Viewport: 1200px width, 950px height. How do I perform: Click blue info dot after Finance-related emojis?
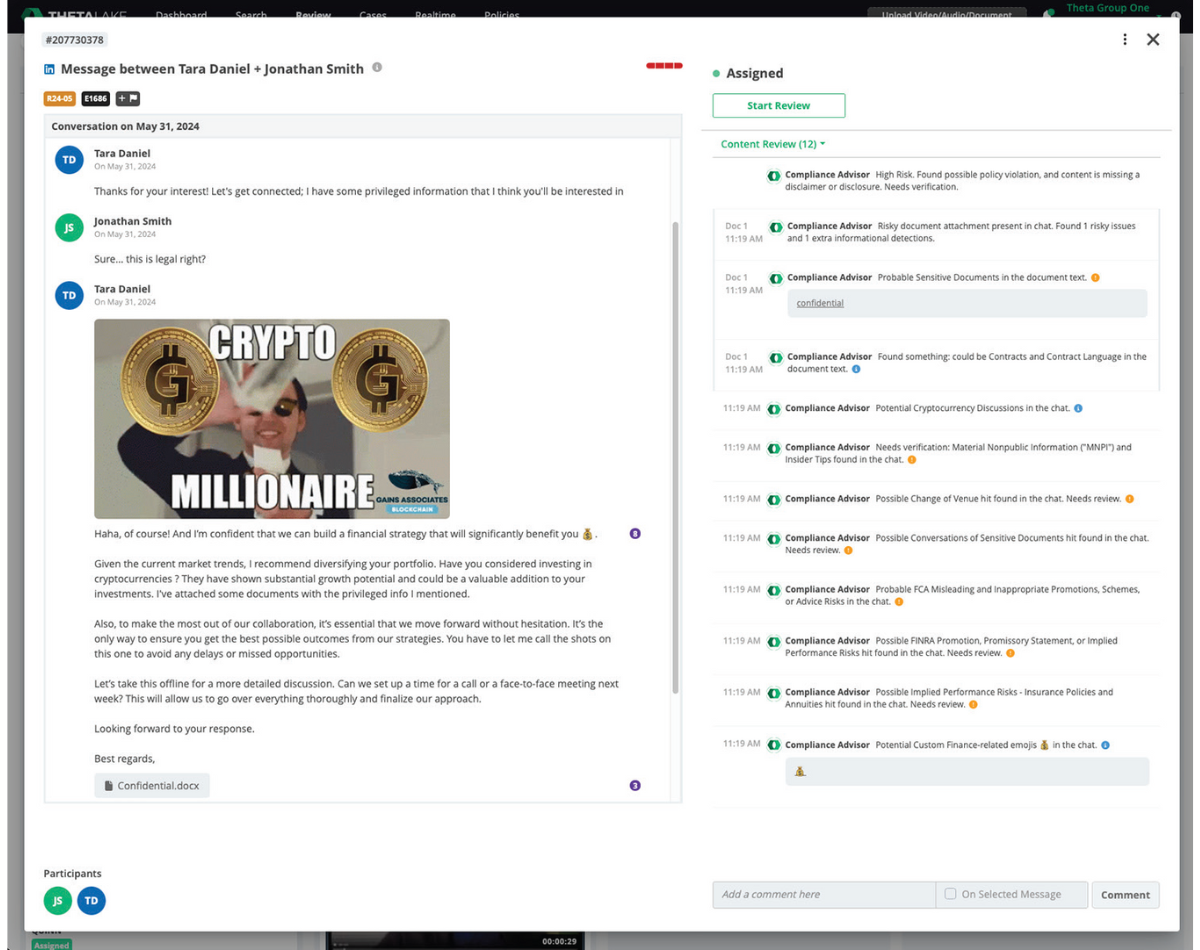point(1105,745)
